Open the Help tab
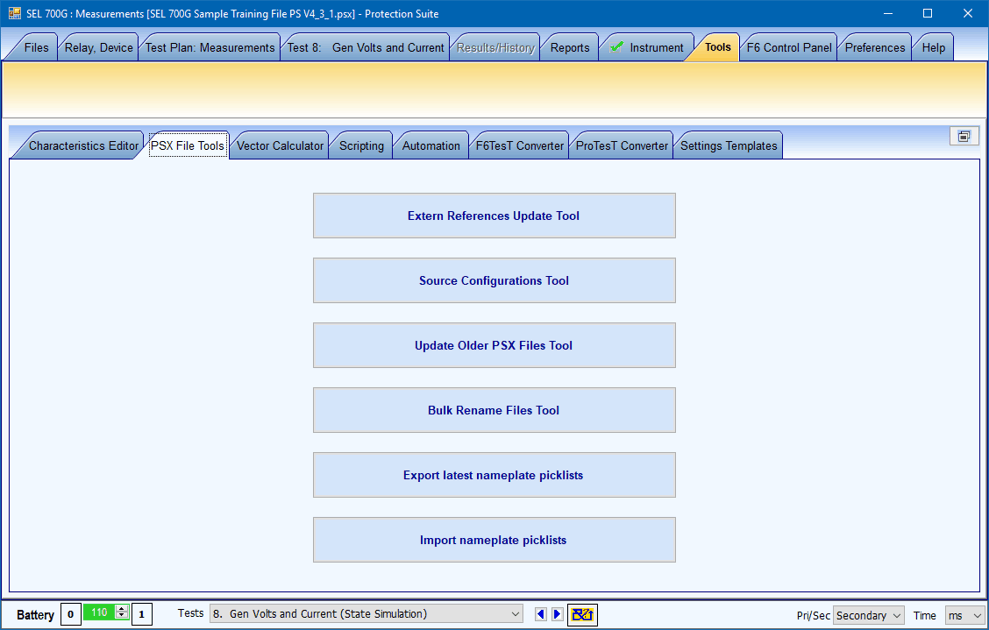The height and width of the screenshot is (630, 989). [933, 47]
